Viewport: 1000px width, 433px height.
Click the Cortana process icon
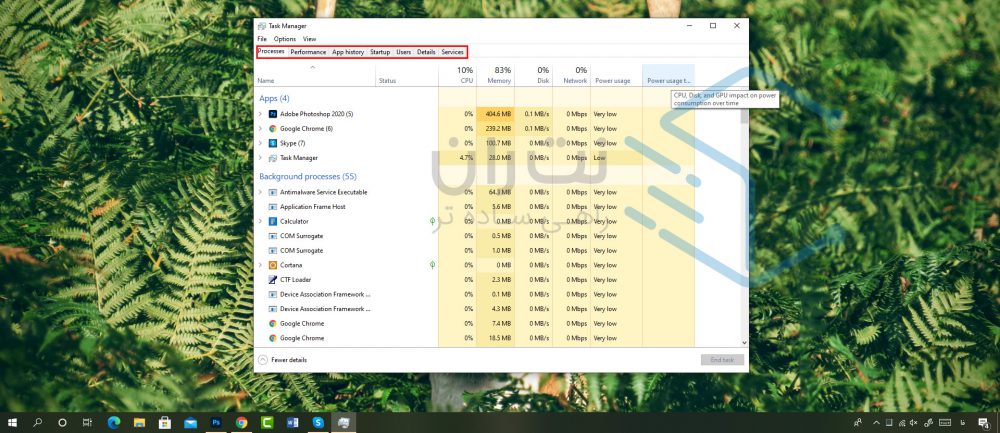[x=272, y=265]
